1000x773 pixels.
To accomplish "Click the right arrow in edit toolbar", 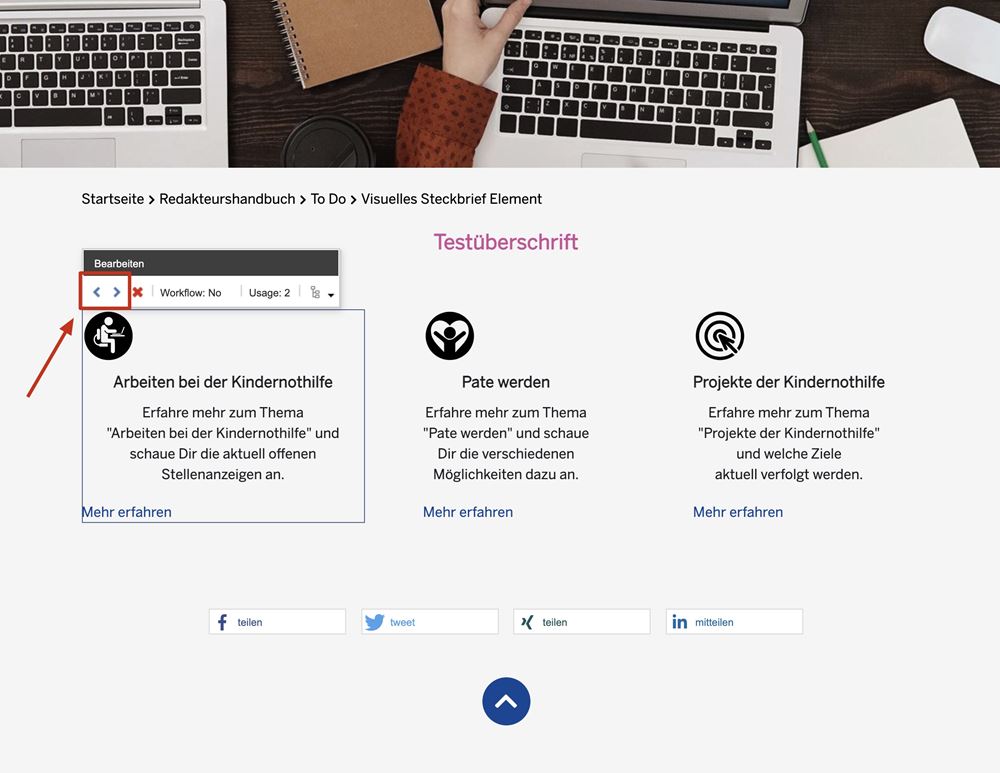I will click(x=117, y=292).
